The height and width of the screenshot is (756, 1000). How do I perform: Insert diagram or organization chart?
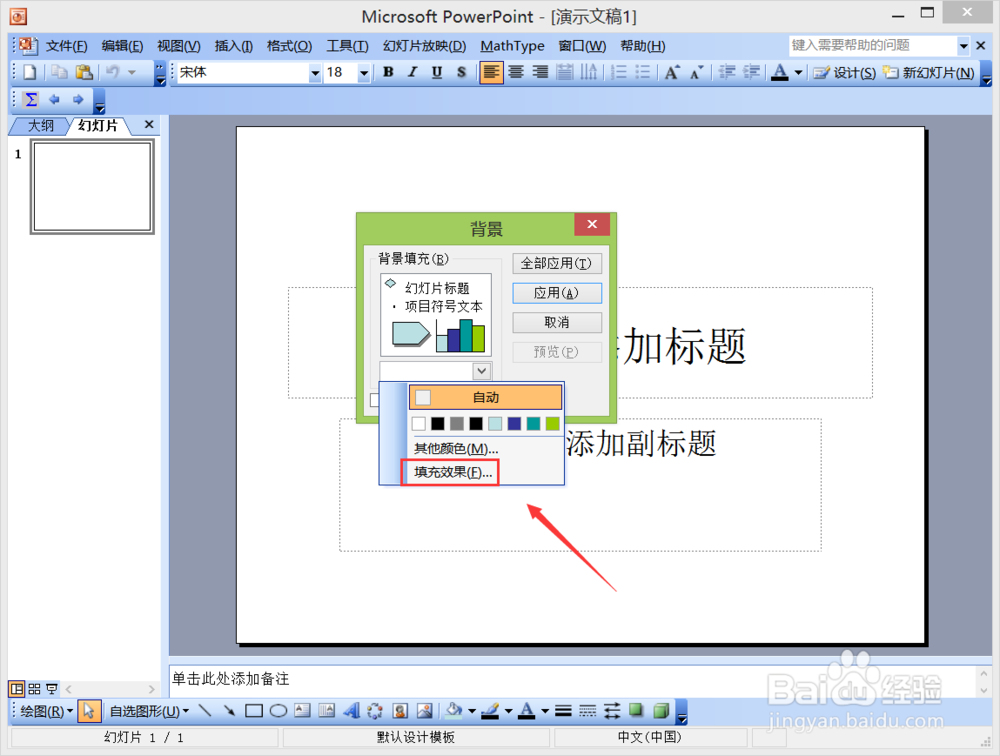pos(375,711)
